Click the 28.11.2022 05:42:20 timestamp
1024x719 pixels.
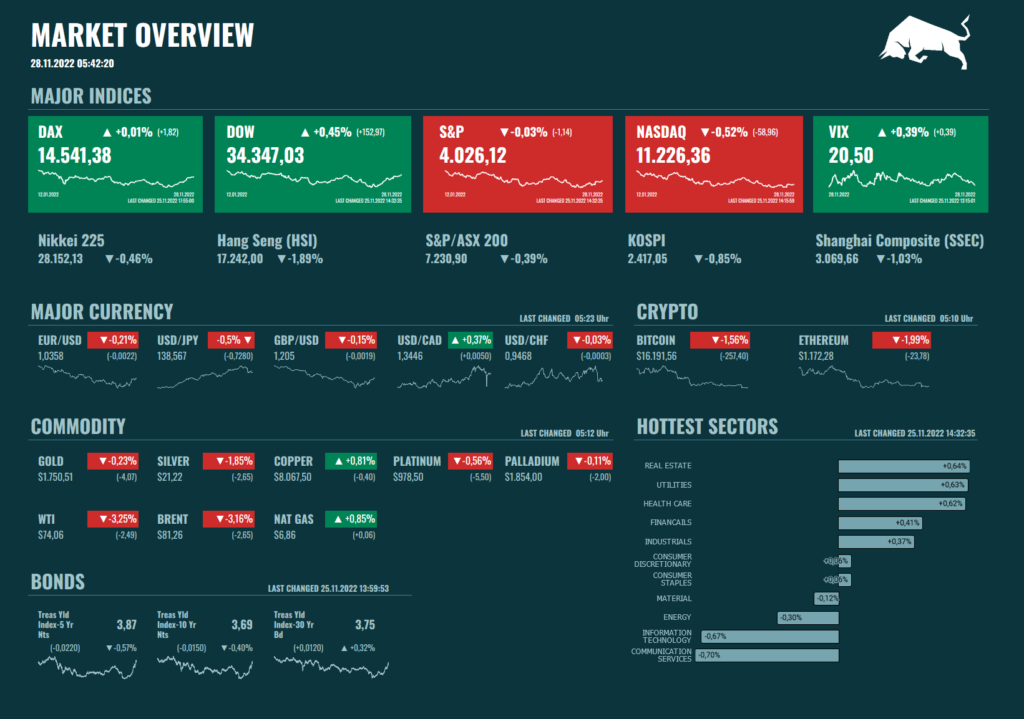72,63
